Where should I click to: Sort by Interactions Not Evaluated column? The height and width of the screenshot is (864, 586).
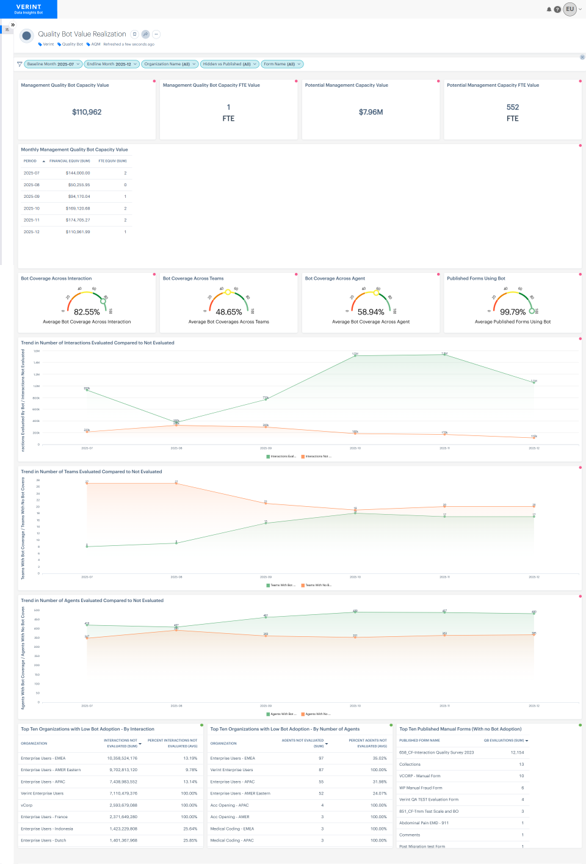121,743
